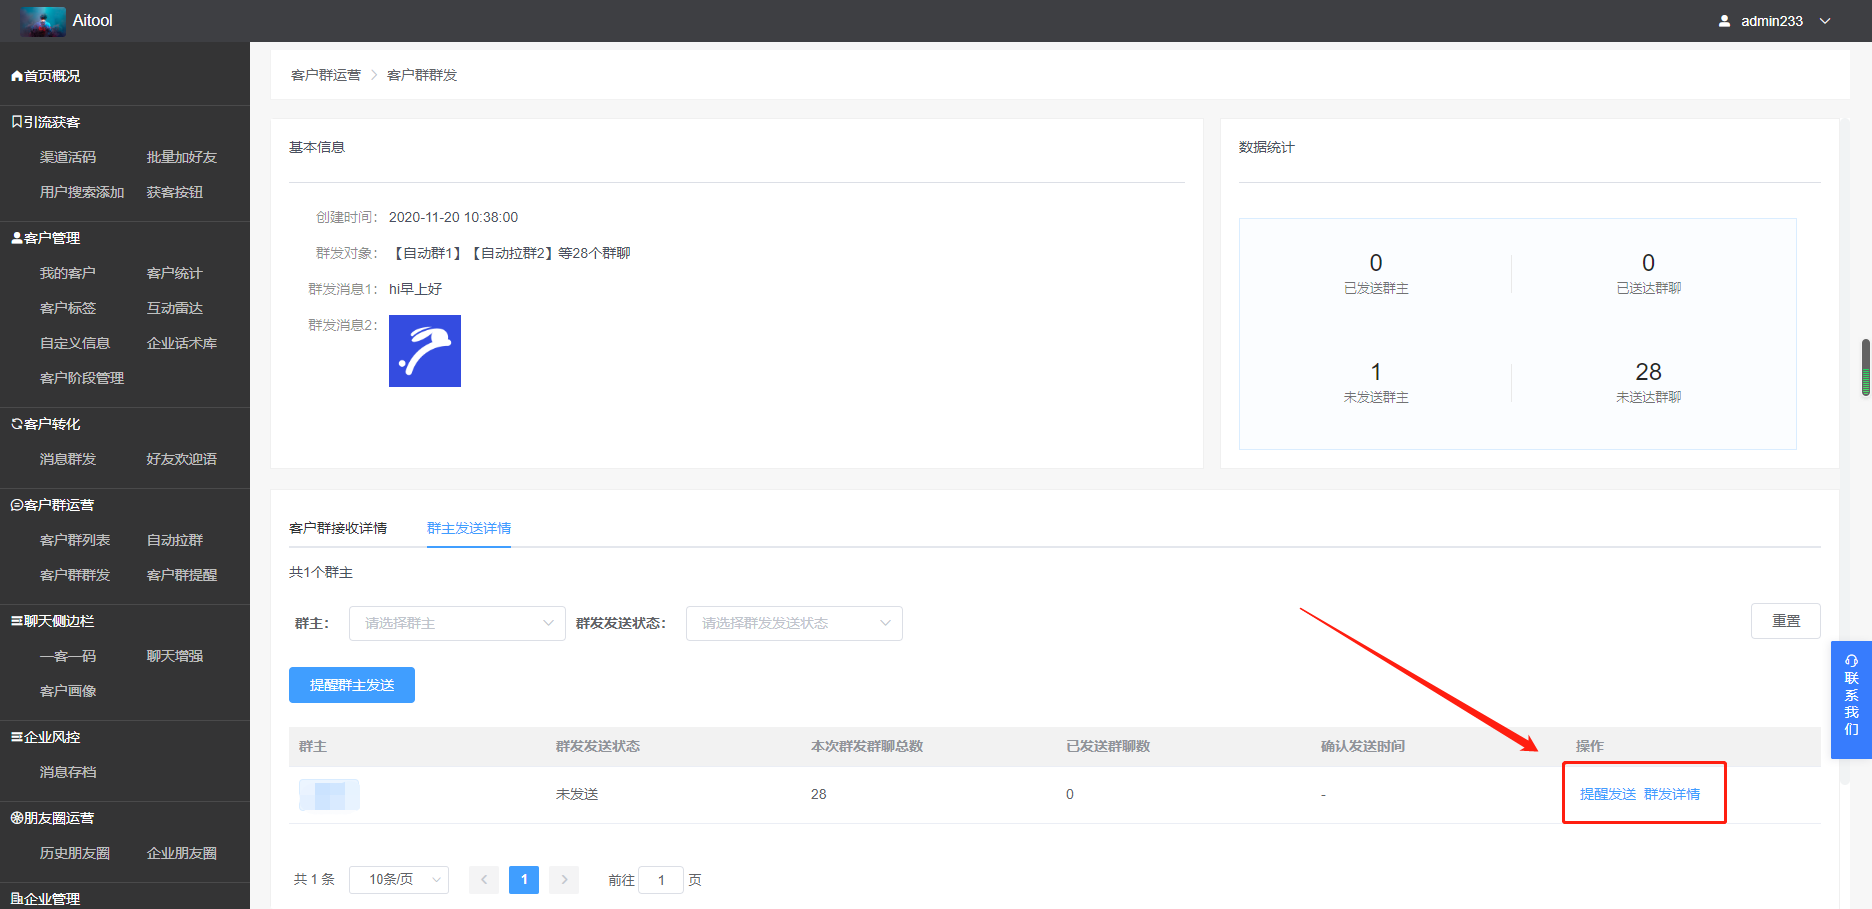
Task: Open 批量加好友 in the sidebar
Action: pyautogui.click(x=182, y=157)
